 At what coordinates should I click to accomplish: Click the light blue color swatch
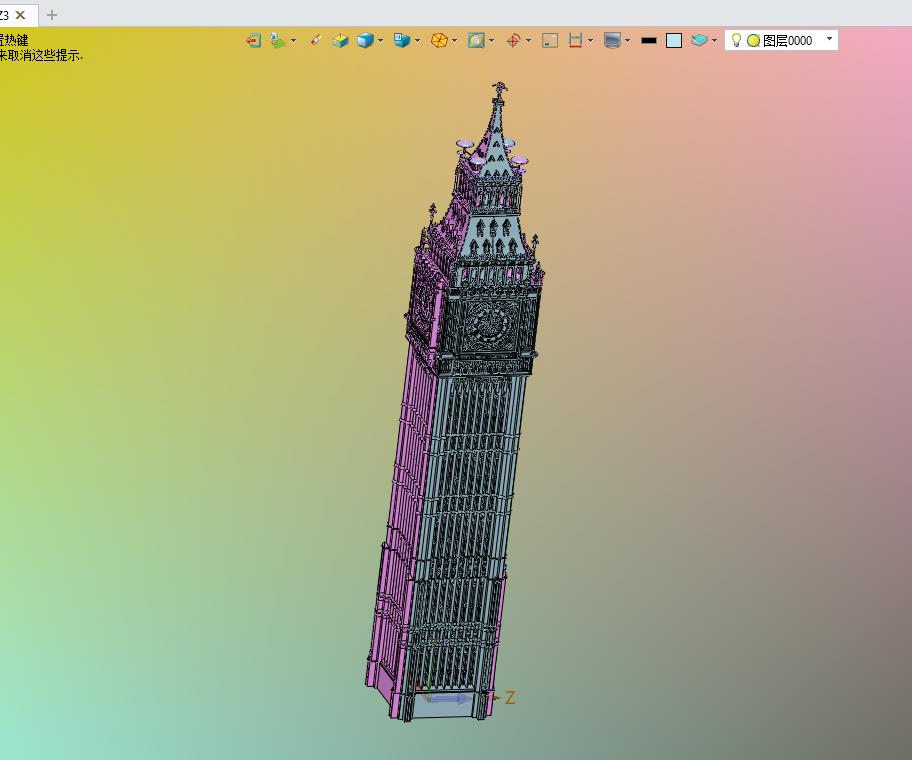tap(674, 40)
